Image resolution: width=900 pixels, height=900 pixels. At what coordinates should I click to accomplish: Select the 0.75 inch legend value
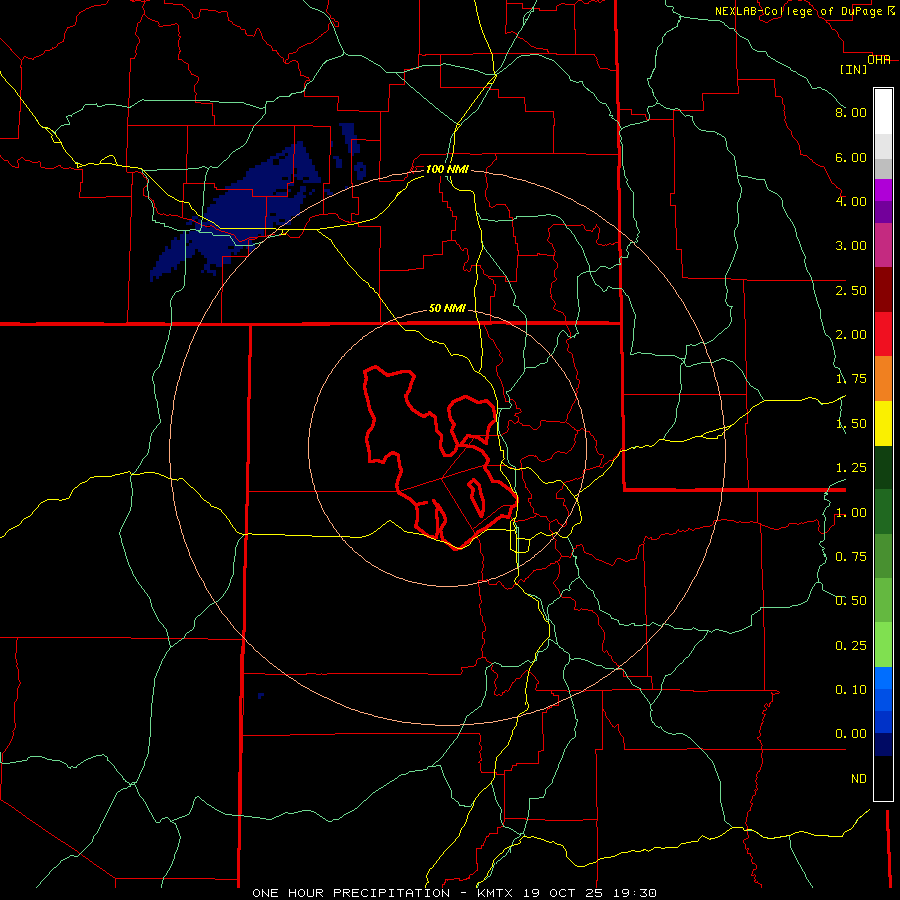point(851,556)
